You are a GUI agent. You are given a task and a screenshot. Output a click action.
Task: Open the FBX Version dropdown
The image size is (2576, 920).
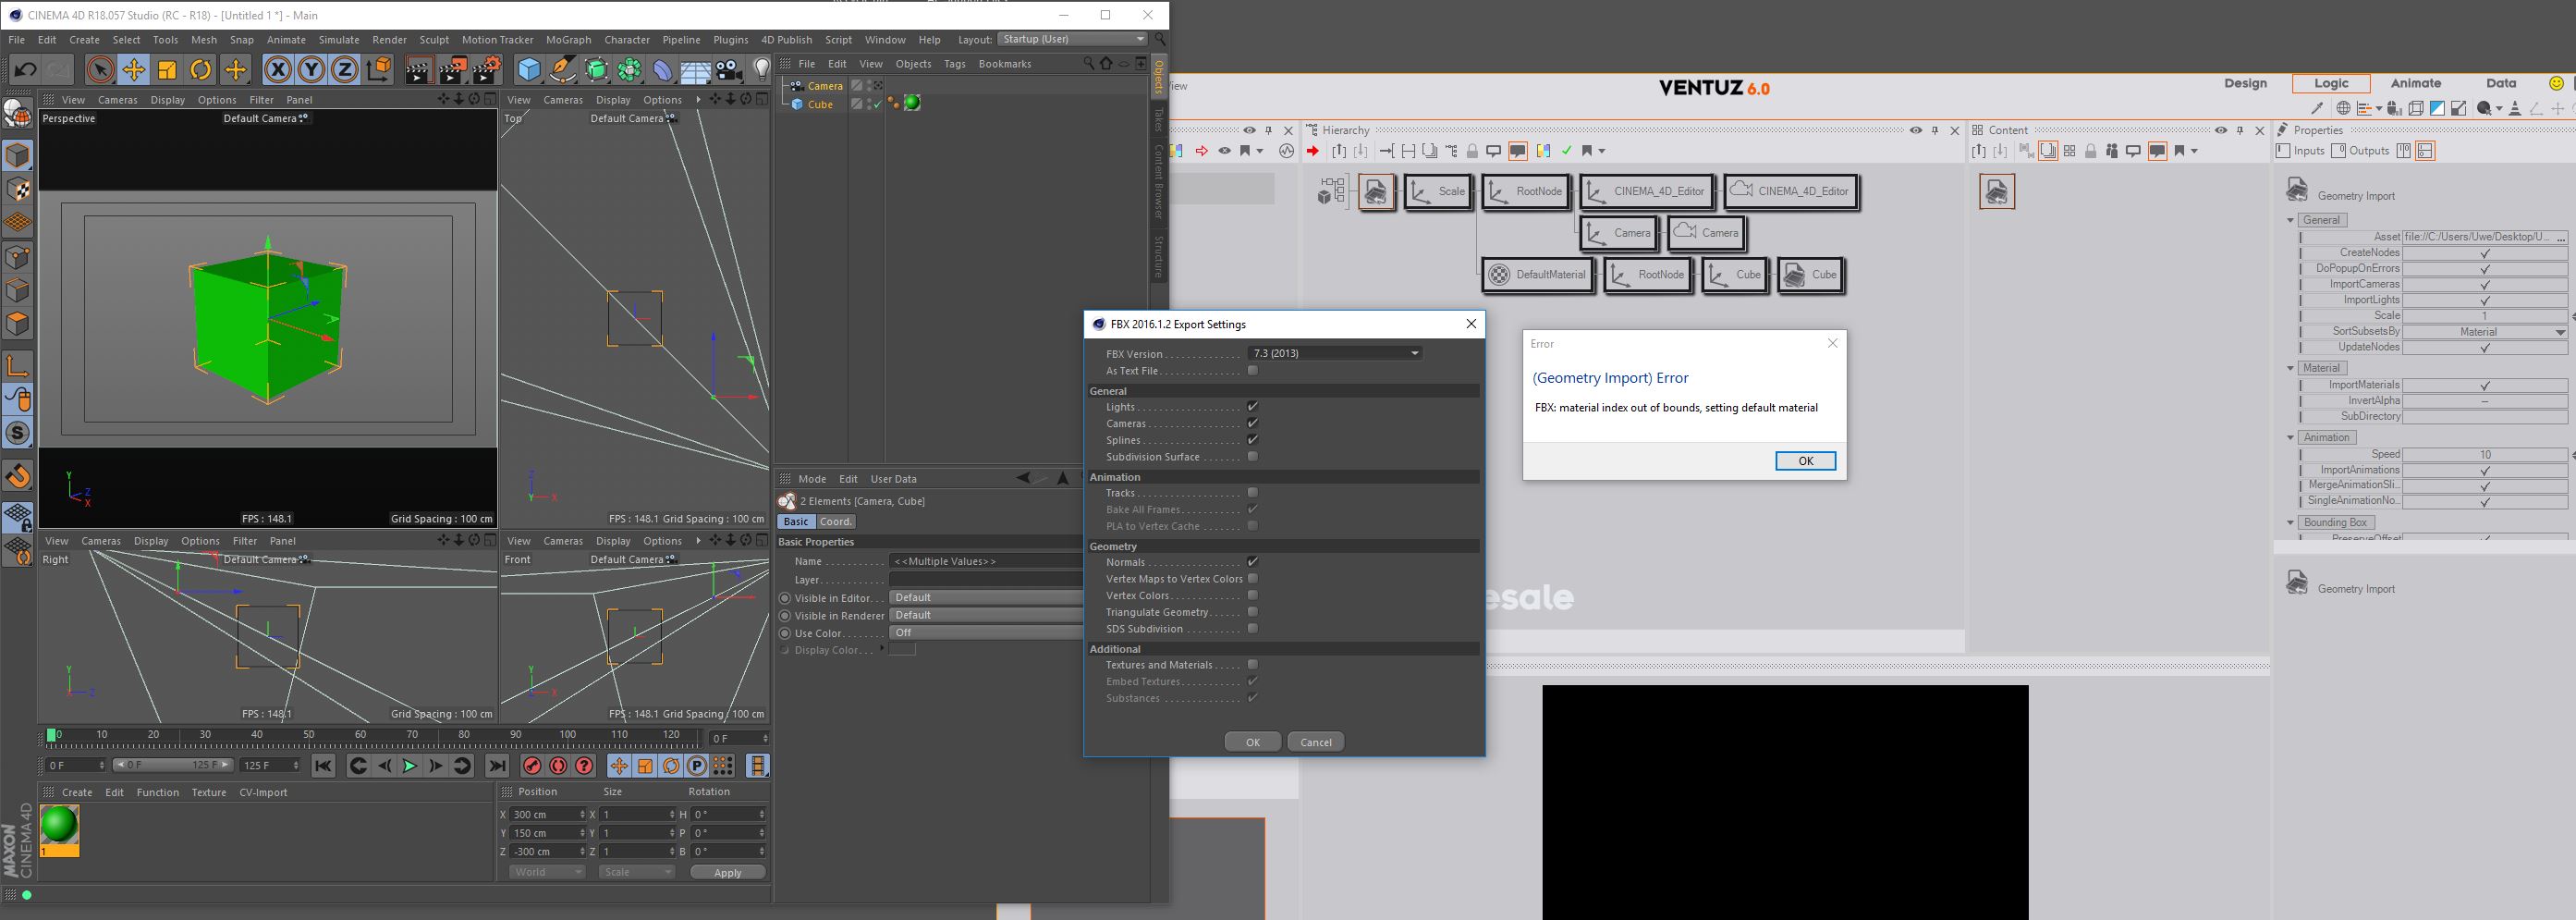pos(1334,353)
